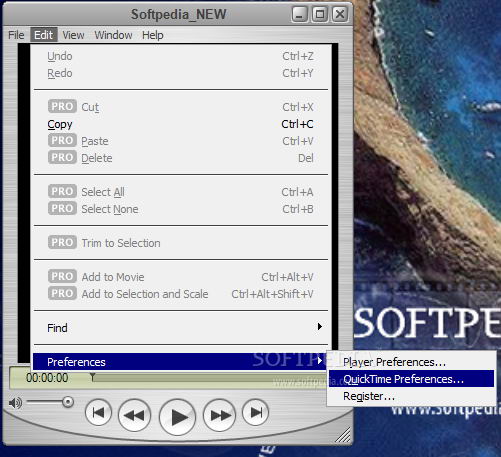This screenshot has width=501, height=457.
Task: Skip to beginning of the movie
Action: pyautogui.click(x=98, y=412)
